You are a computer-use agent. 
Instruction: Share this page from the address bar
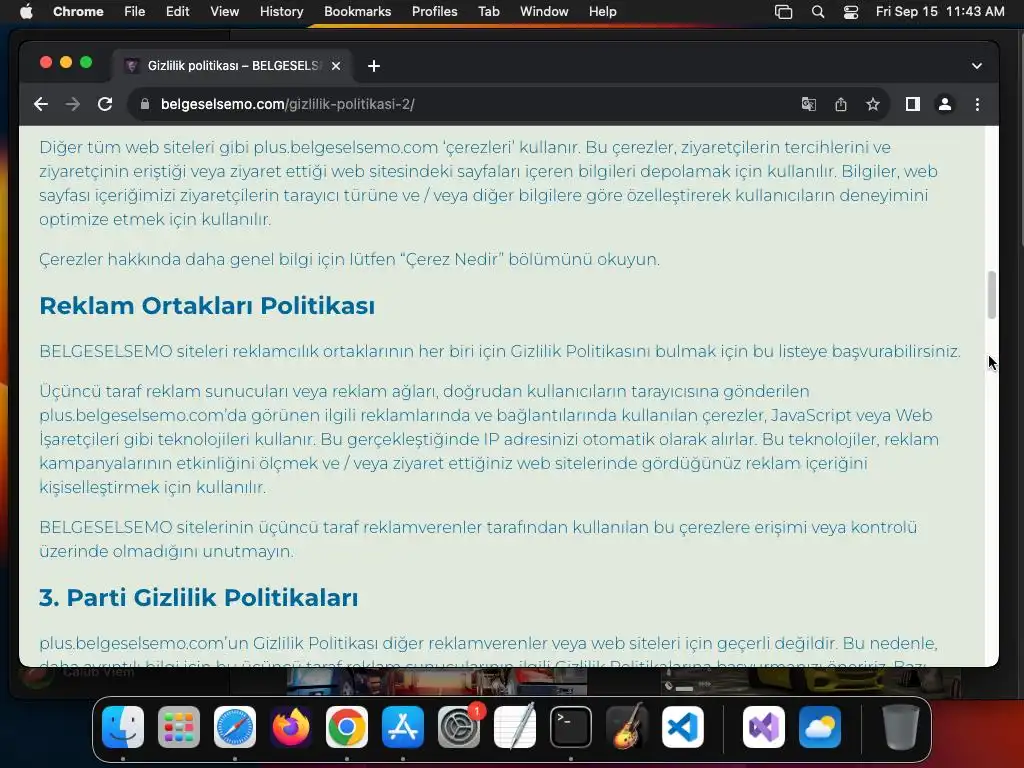point(840,104)
